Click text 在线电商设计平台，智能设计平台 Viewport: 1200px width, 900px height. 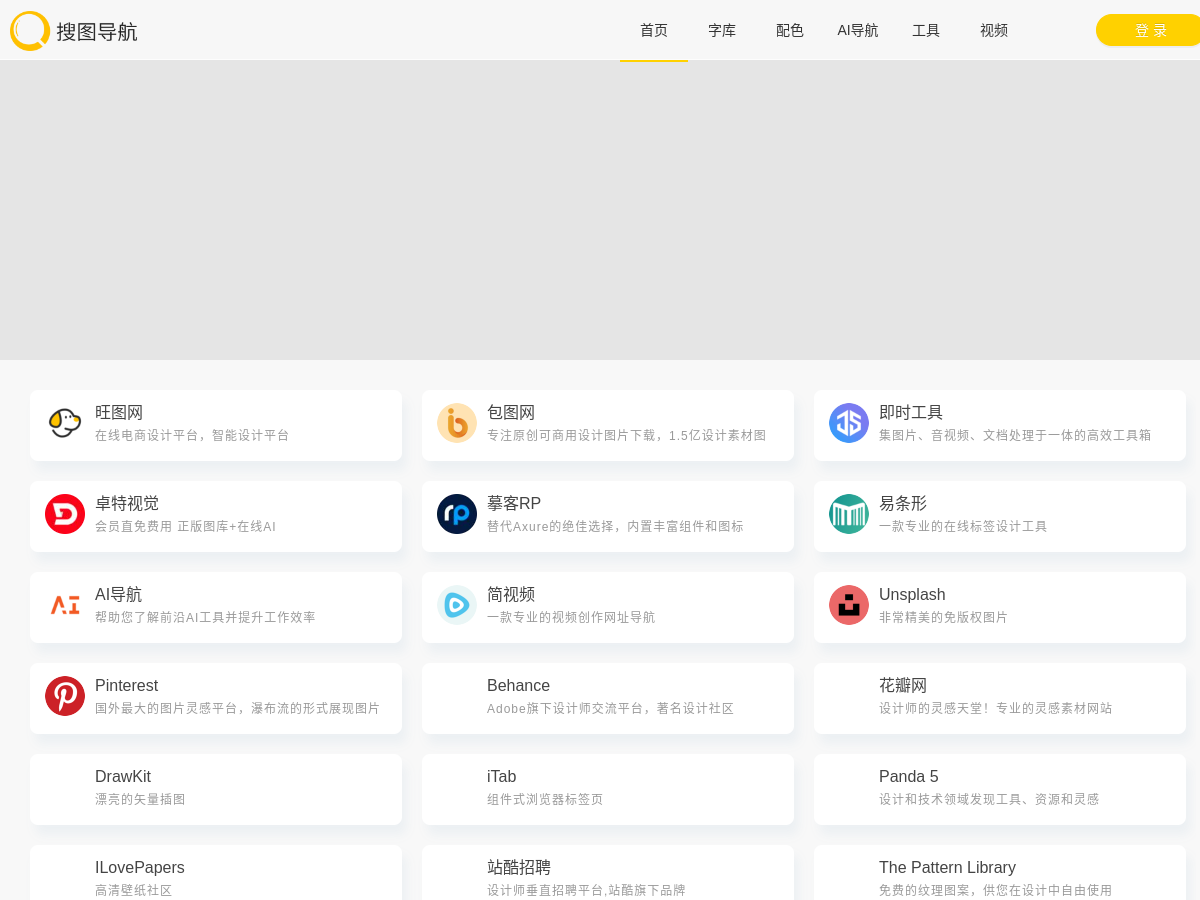pos(192,436)
